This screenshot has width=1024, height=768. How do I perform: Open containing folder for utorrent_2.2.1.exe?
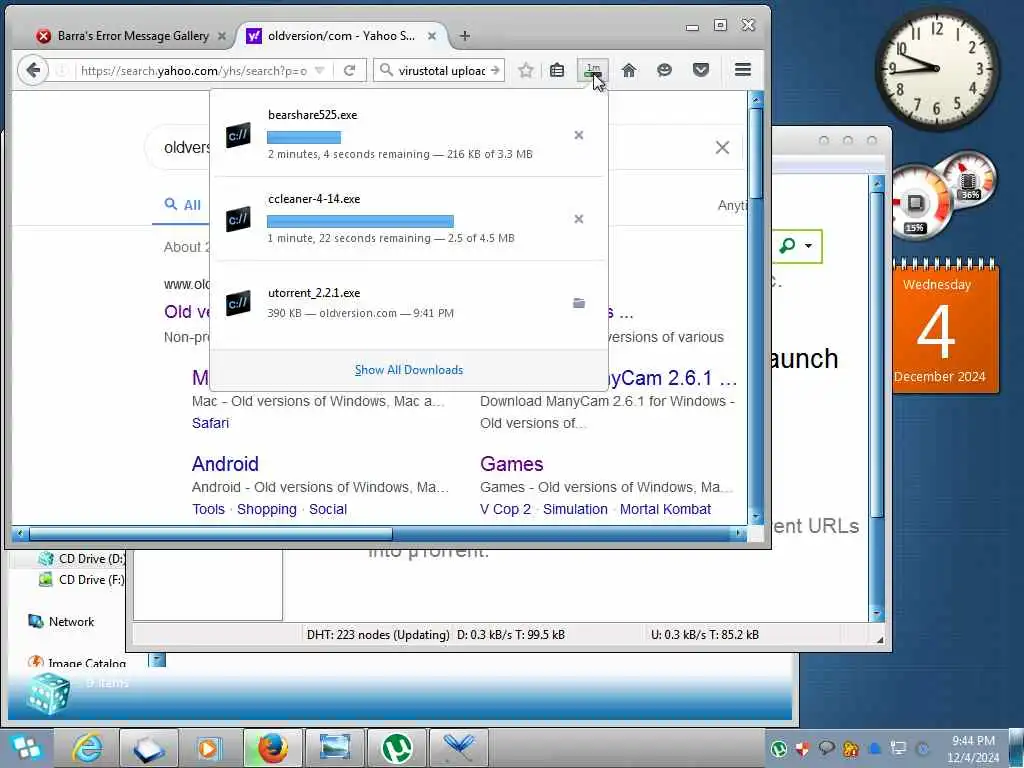[579, 303]
